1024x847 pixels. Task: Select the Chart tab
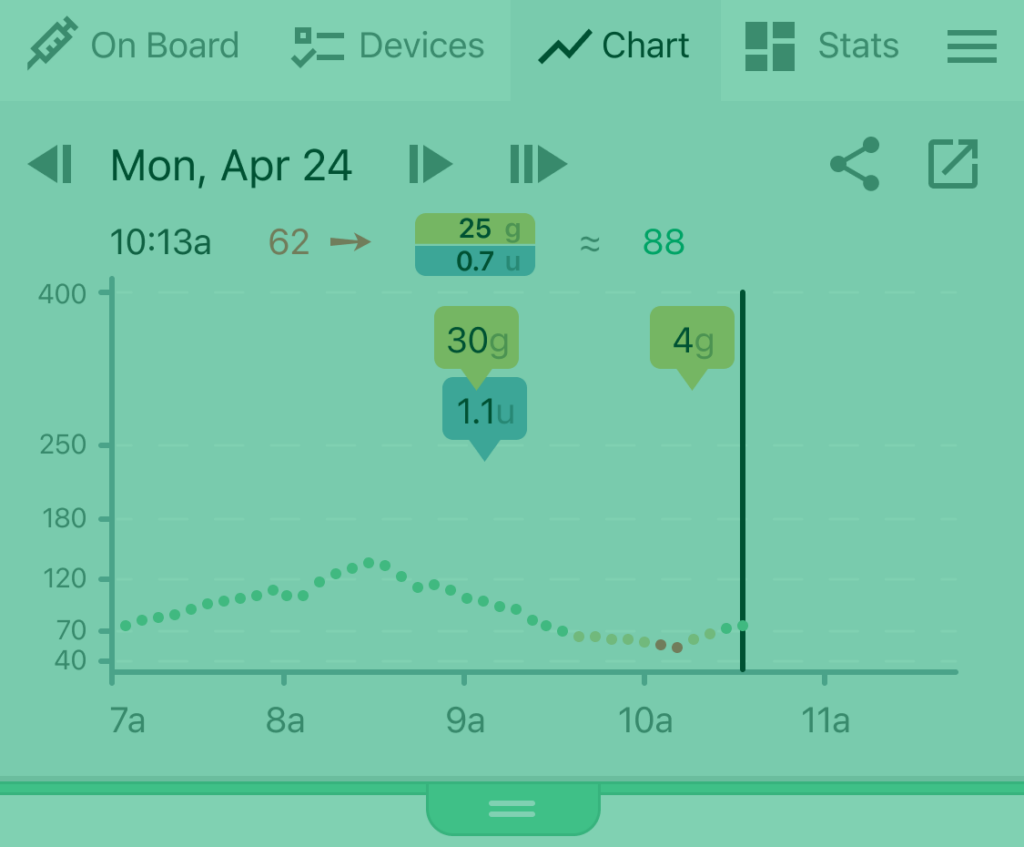click(x=615, y=46)
